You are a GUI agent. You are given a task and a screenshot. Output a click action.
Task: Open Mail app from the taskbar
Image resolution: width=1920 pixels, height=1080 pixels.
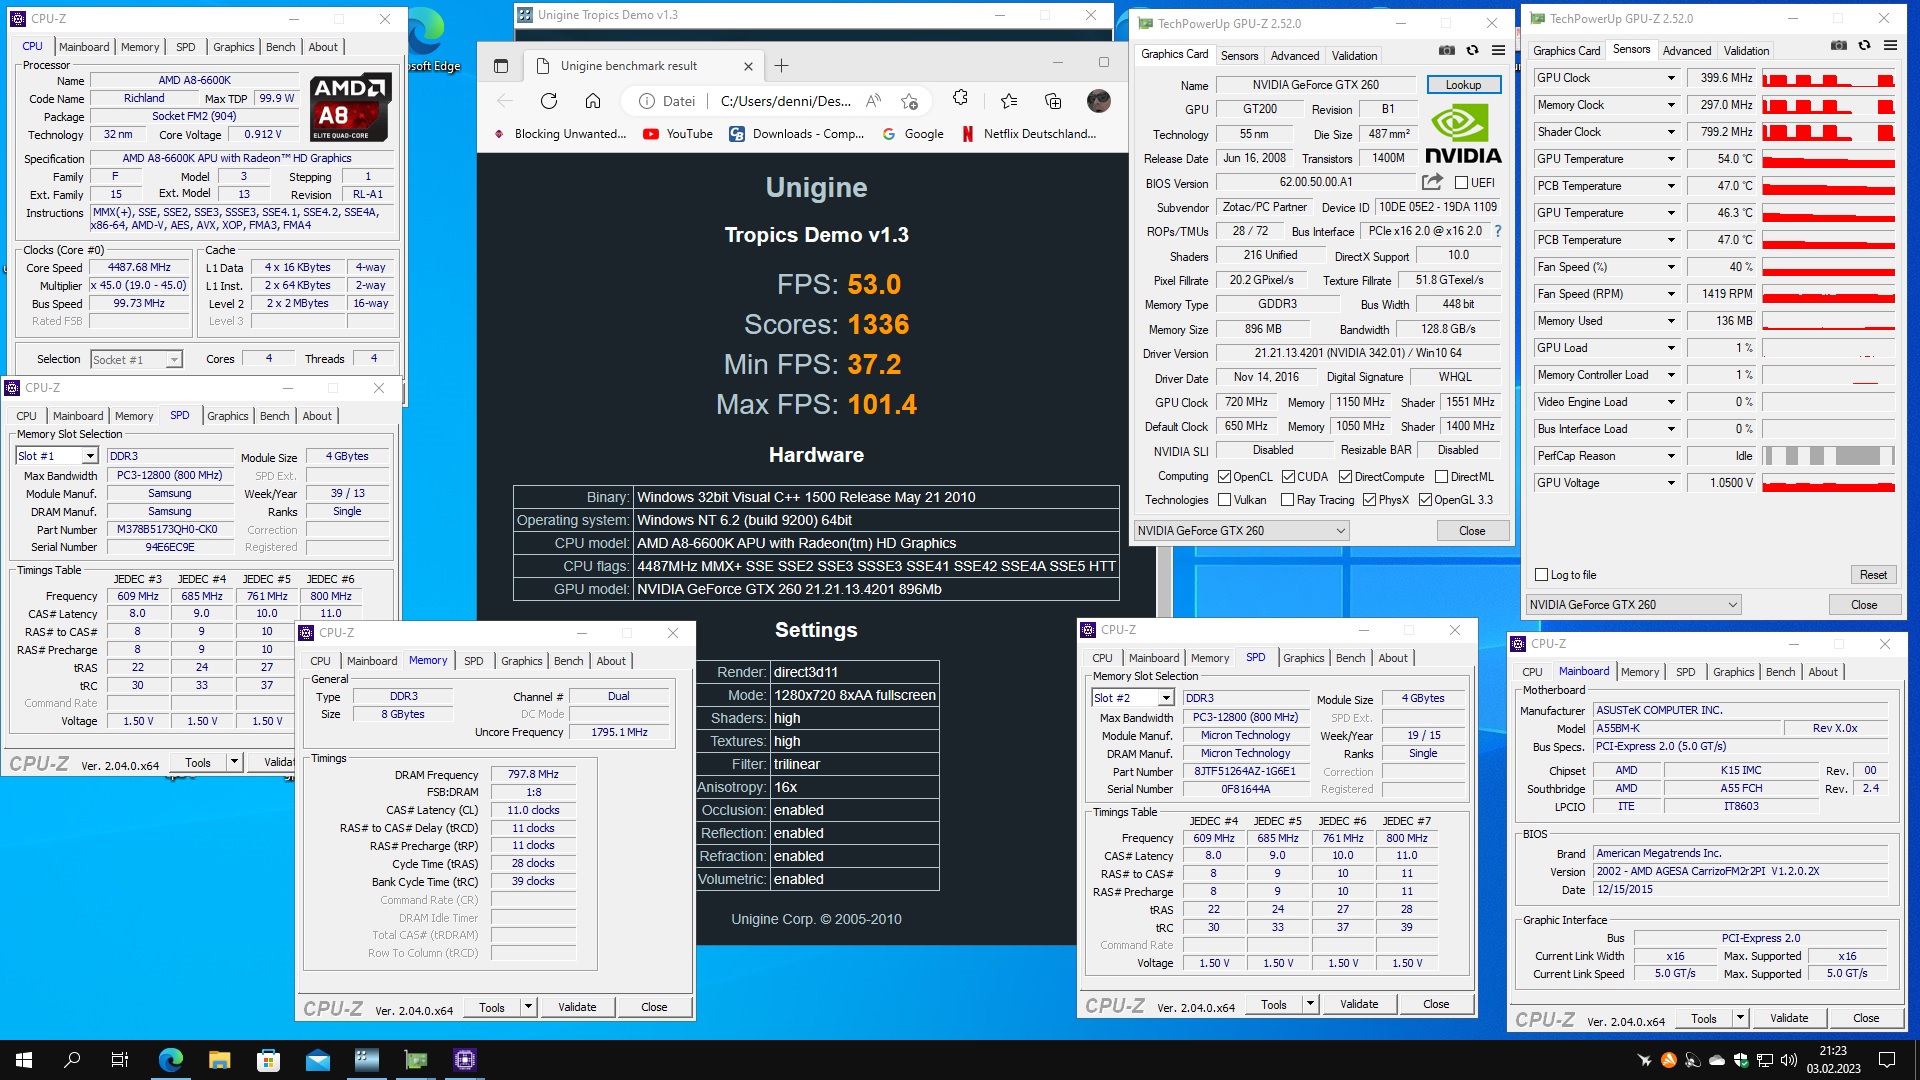[317, 1060]
